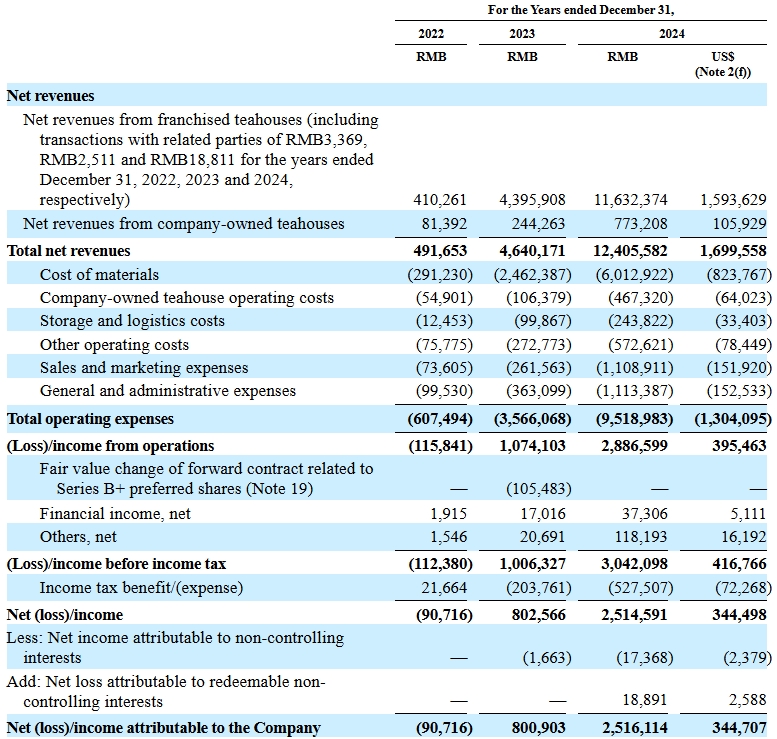
Task: Click the "Cost of materials" row label
Action: [x=99, y=274]
